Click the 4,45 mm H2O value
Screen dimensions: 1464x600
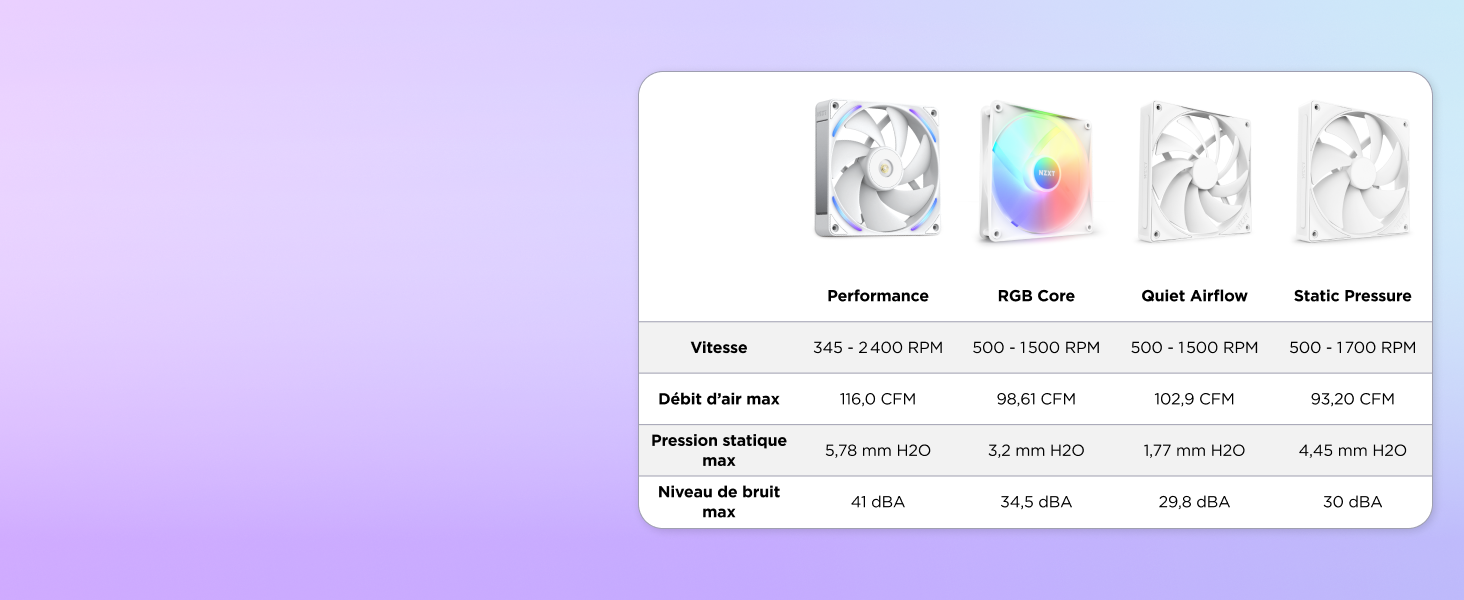(1352, 451)
